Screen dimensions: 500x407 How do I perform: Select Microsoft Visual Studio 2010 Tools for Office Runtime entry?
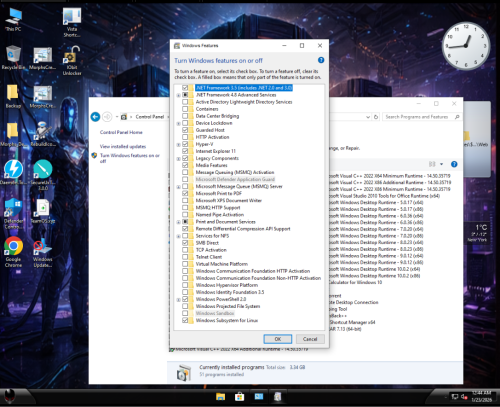pyautogui.click(x=385, y=196)
